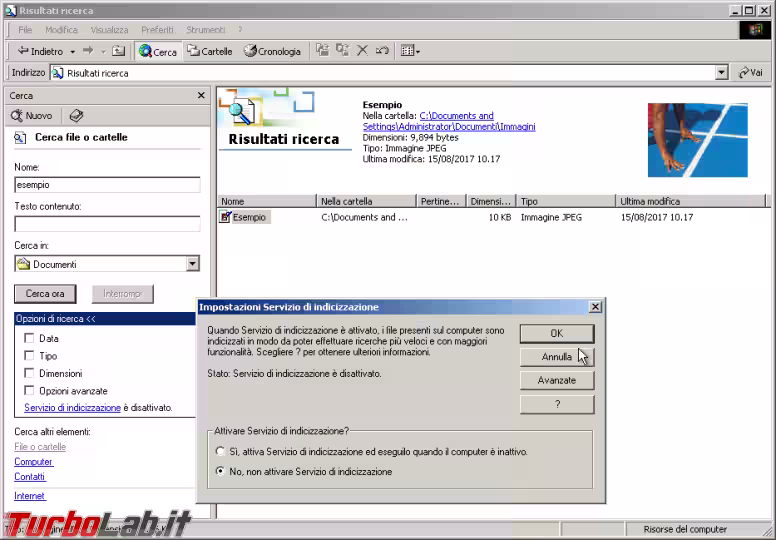Click the Nuovo search icon
Screen dimensions: 776x540
(32, 116)
